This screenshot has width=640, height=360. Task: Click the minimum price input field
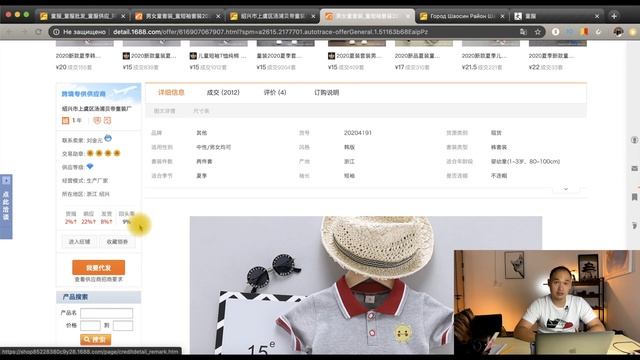90,325
